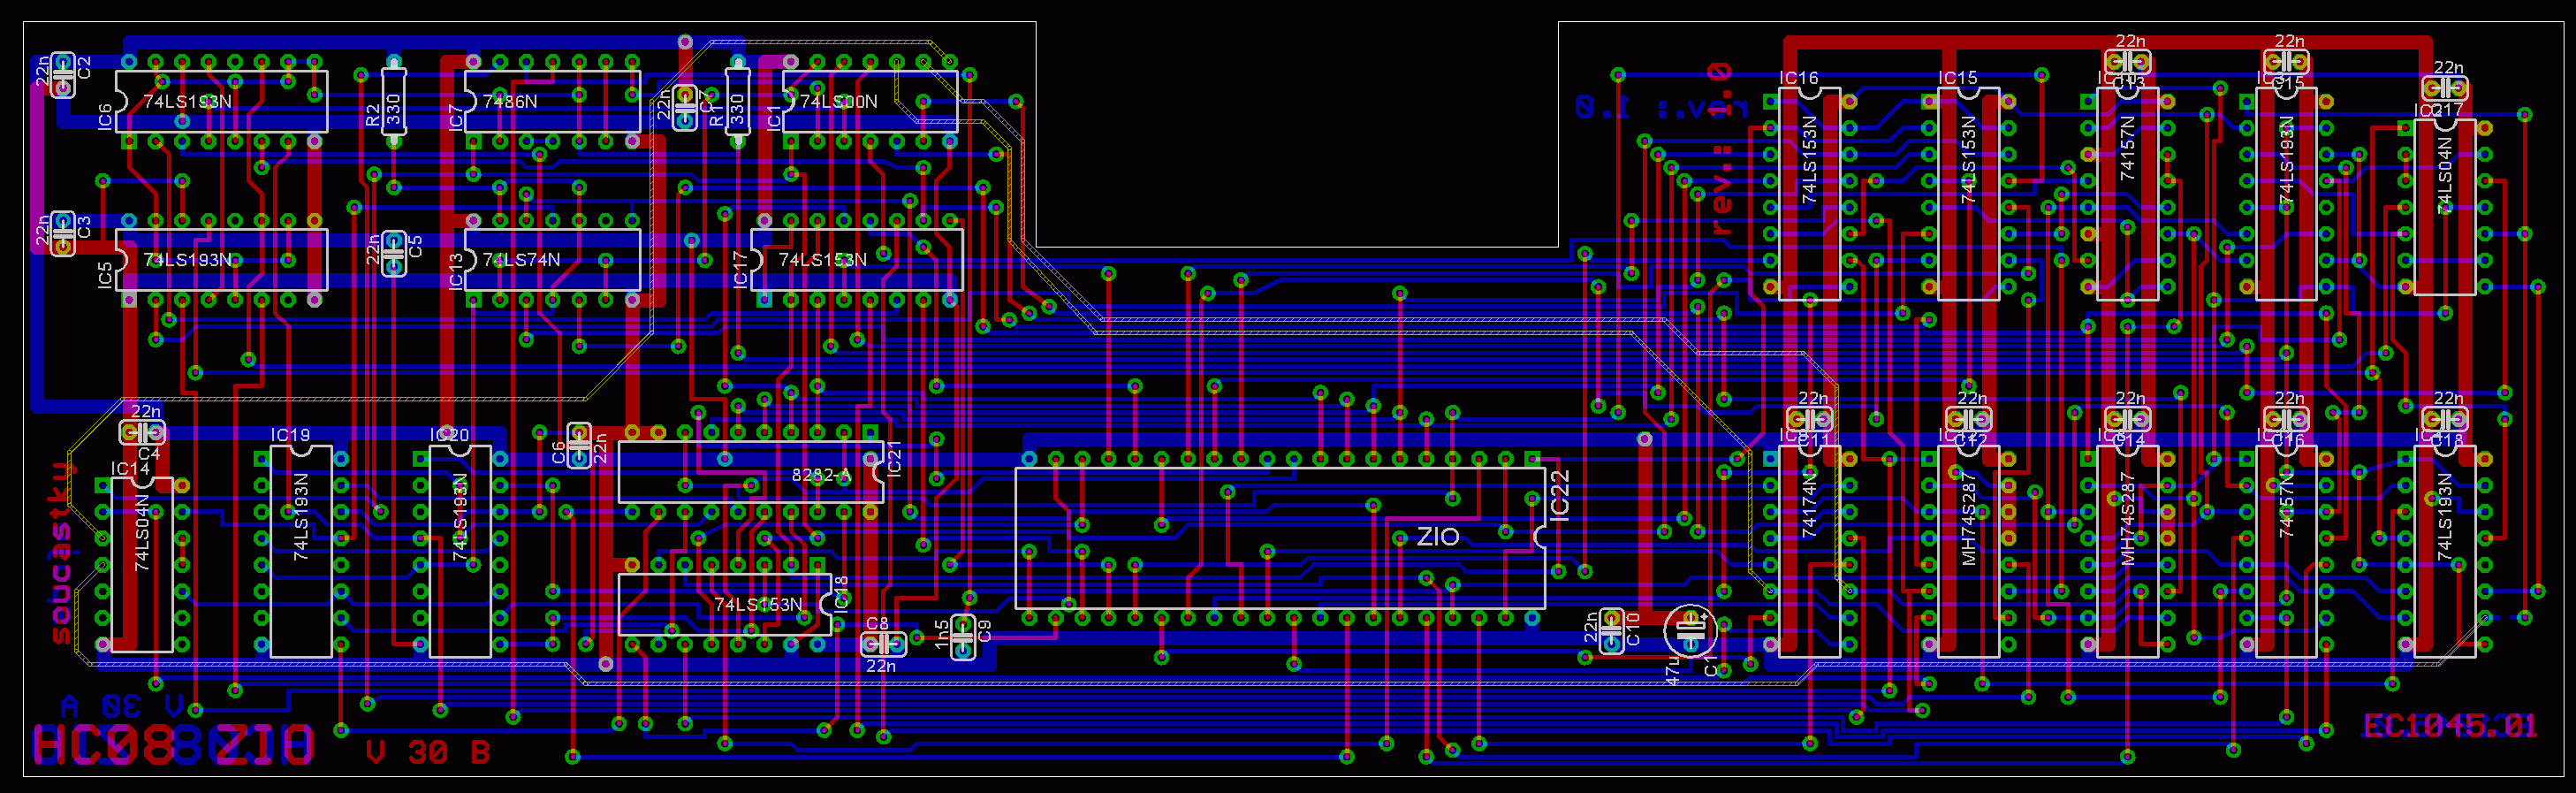This screenshot has width=2576, height=793.
Task: Click the C8 22n capacitor
Action: [883, 643]
